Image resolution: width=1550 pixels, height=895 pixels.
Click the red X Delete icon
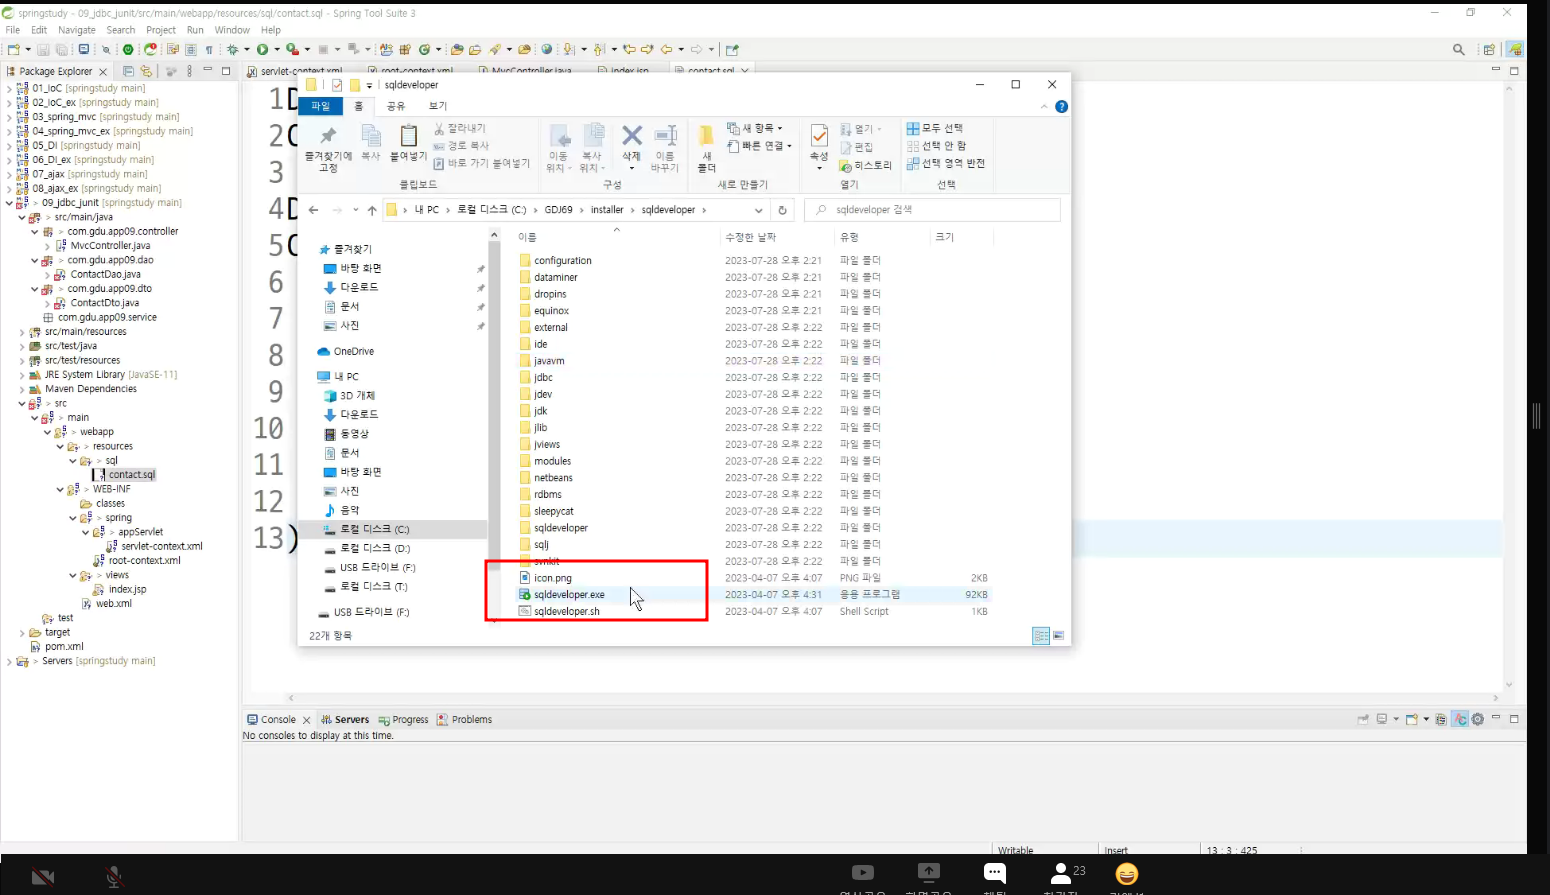pos(632,135)
